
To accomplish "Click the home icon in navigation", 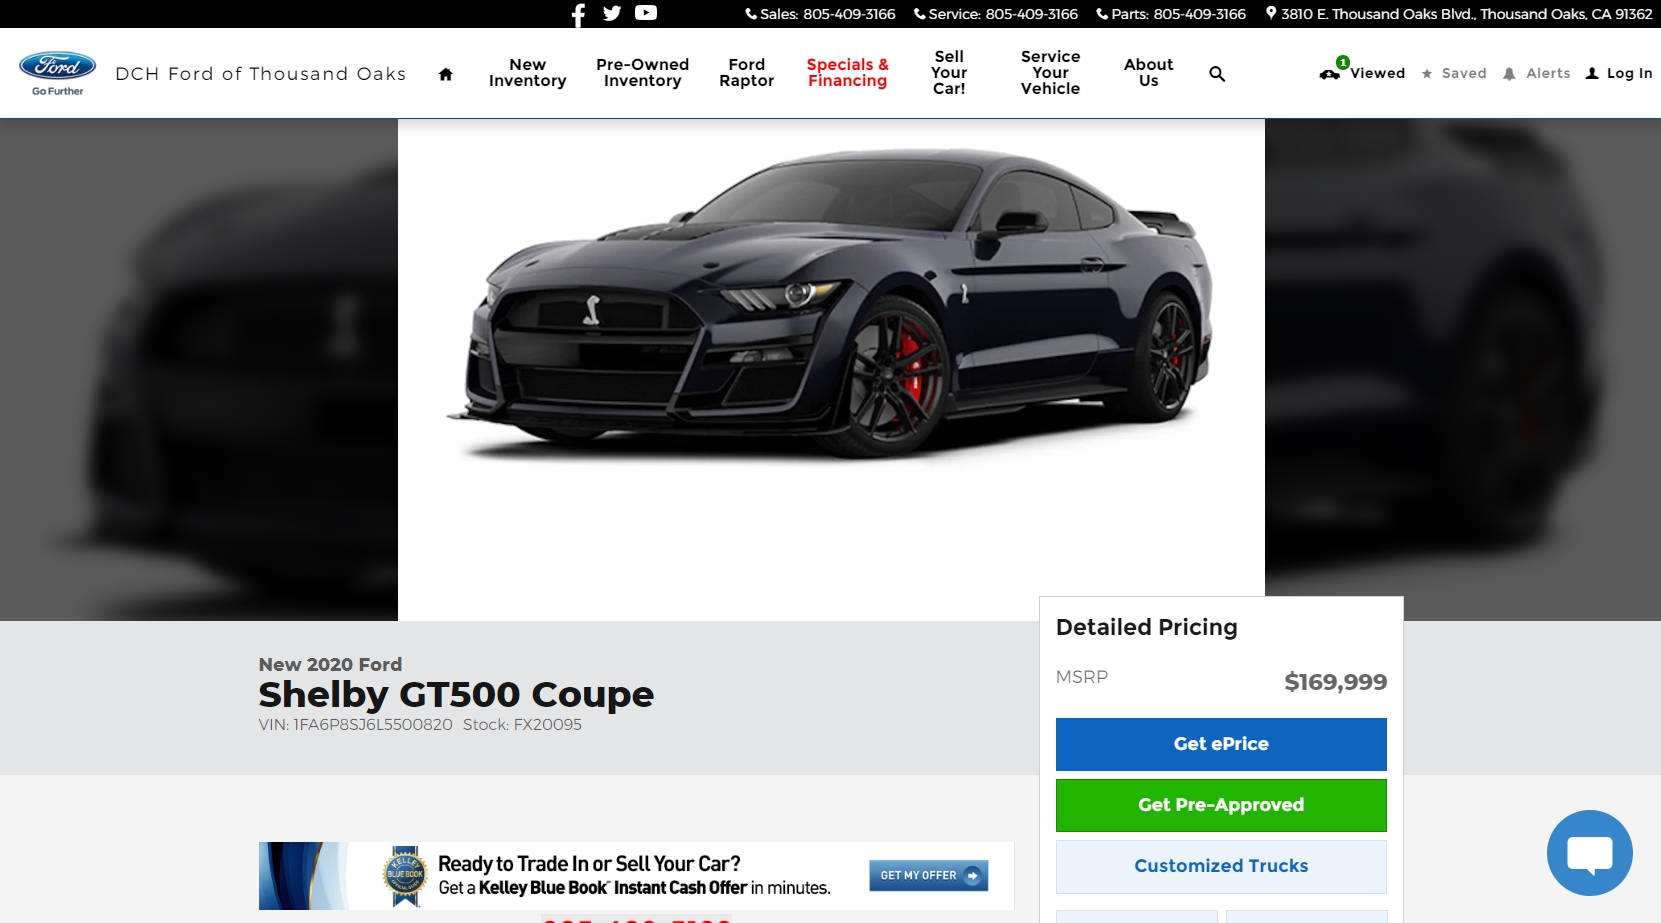I will [446, 74].
